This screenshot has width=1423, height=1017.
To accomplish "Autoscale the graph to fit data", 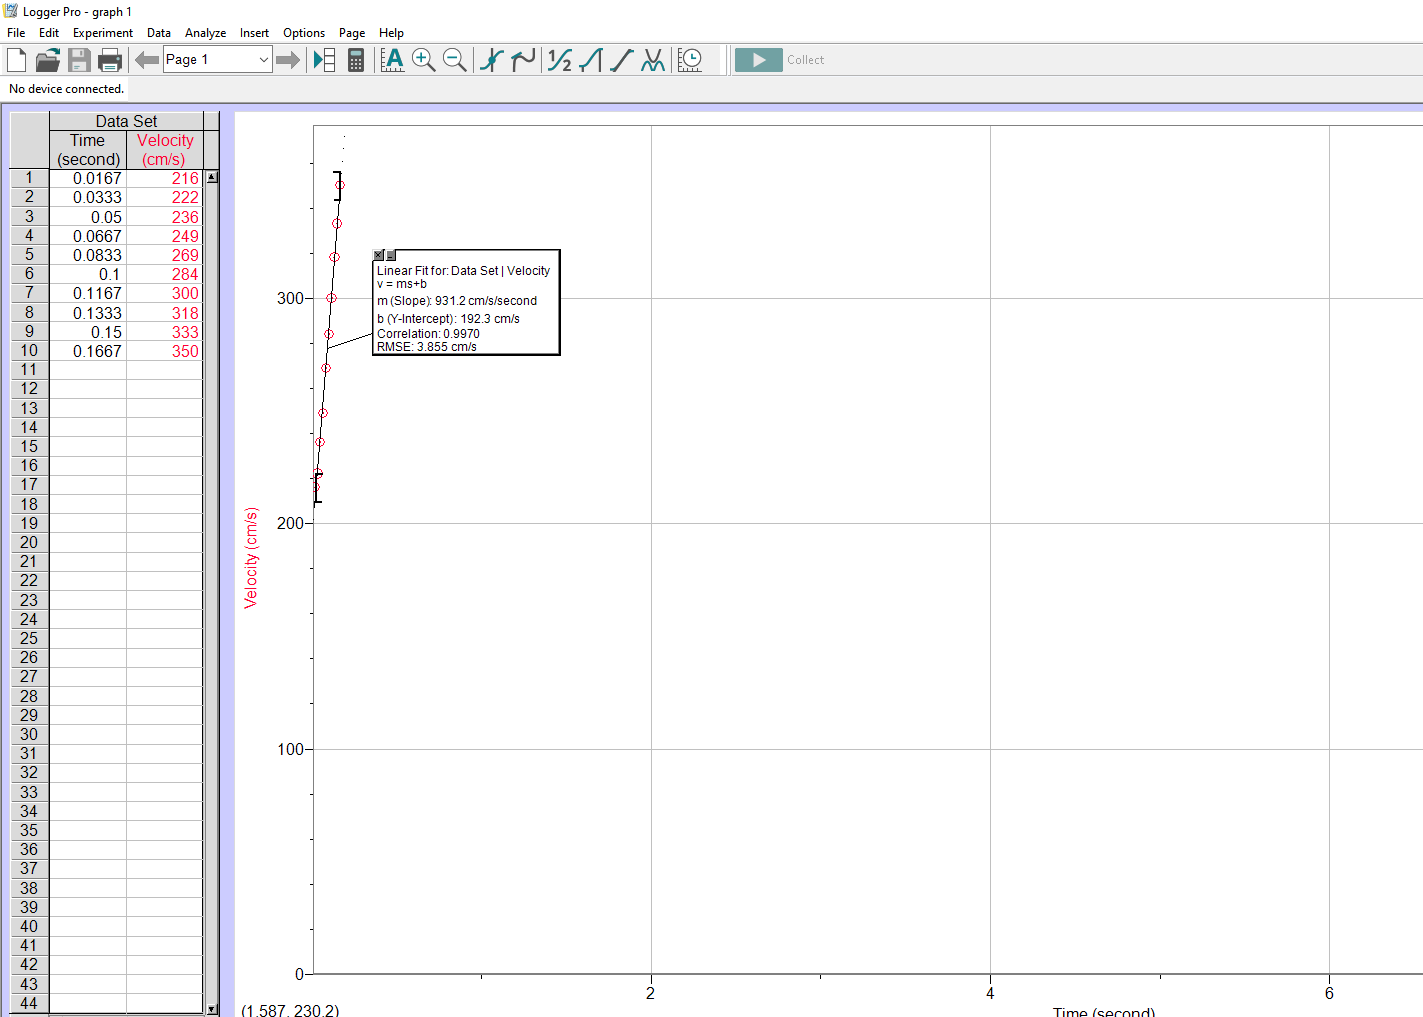I will [393, 59].
